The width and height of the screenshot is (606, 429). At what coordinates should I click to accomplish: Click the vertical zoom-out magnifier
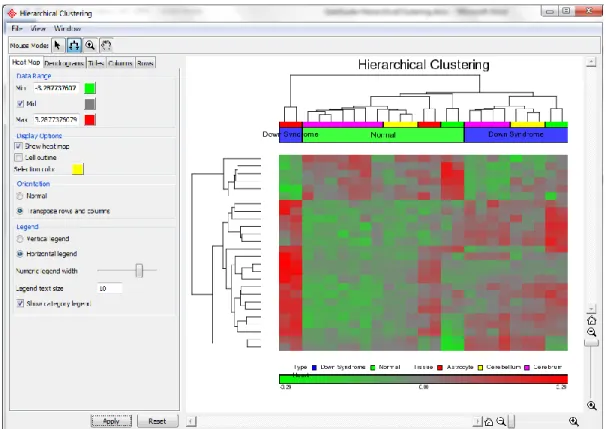click(x=591, y=332)
